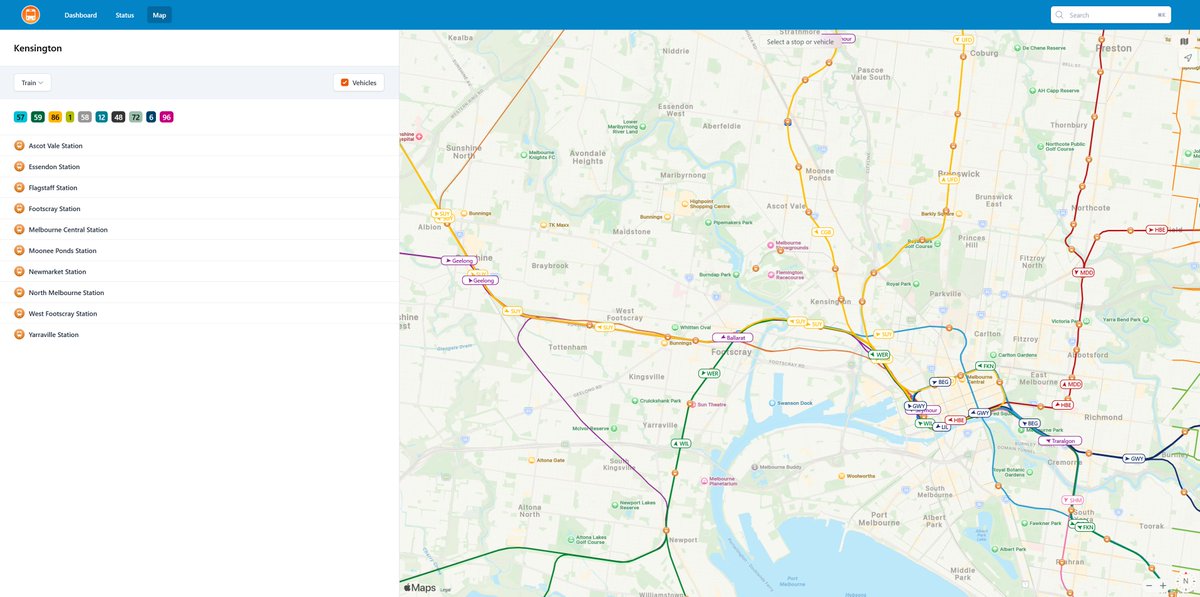The image size is (1200, 597).
Task: Choose West Footscray Station entry
Action: pyautogui.click(x=199, y=314)
